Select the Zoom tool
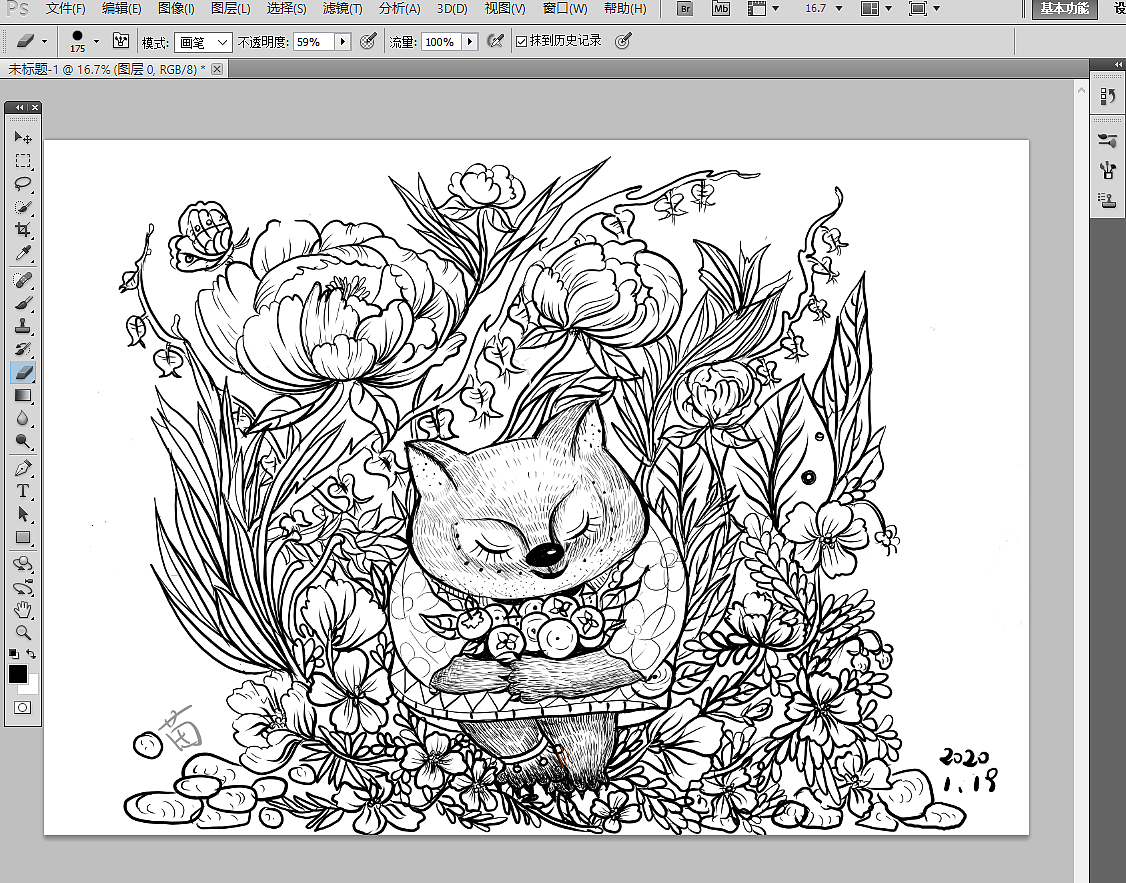This screenshot has height=883, width=1126. (23, 632)
